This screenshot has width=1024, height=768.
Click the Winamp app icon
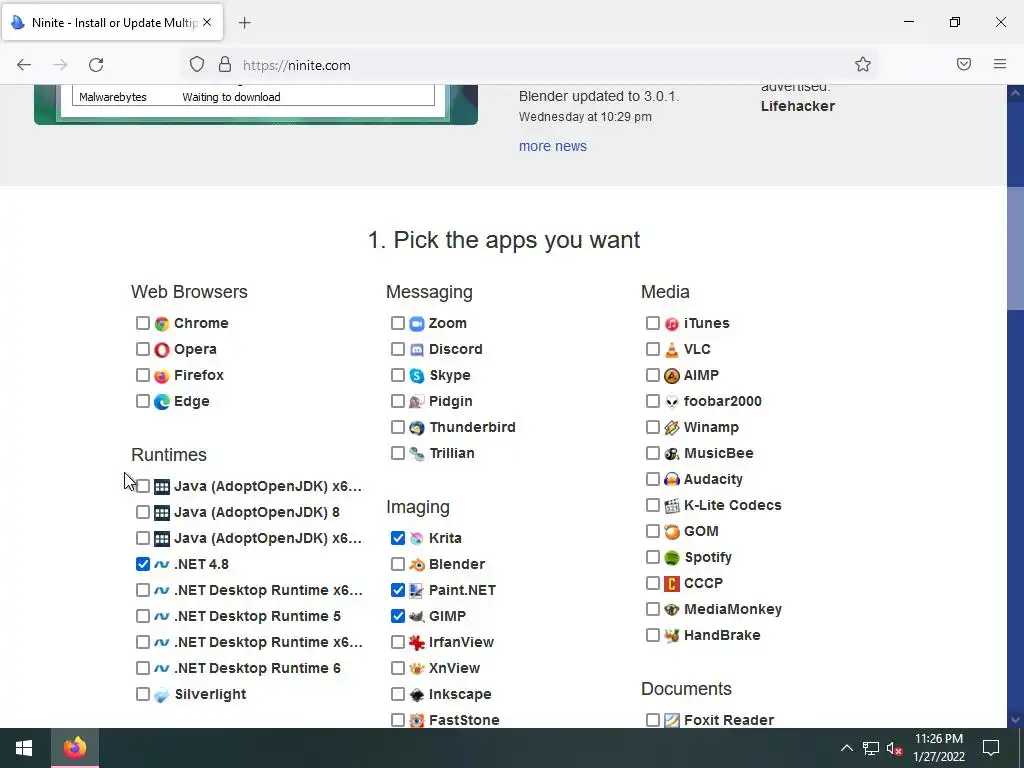click(x=671, y=428)
